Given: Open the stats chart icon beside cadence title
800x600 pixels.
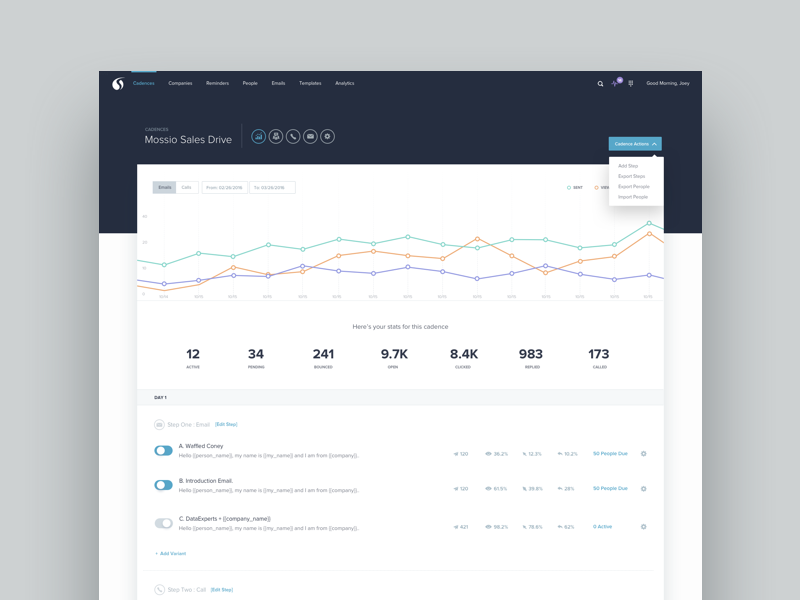Looking at the screenshot, I should [259, 137].
